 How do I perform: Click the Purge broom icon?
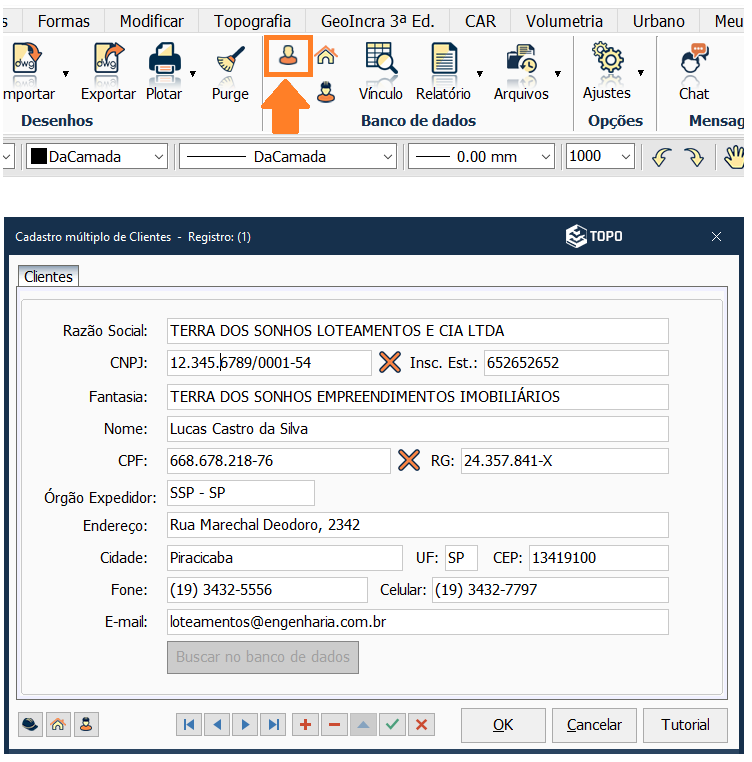pos(230,68)
